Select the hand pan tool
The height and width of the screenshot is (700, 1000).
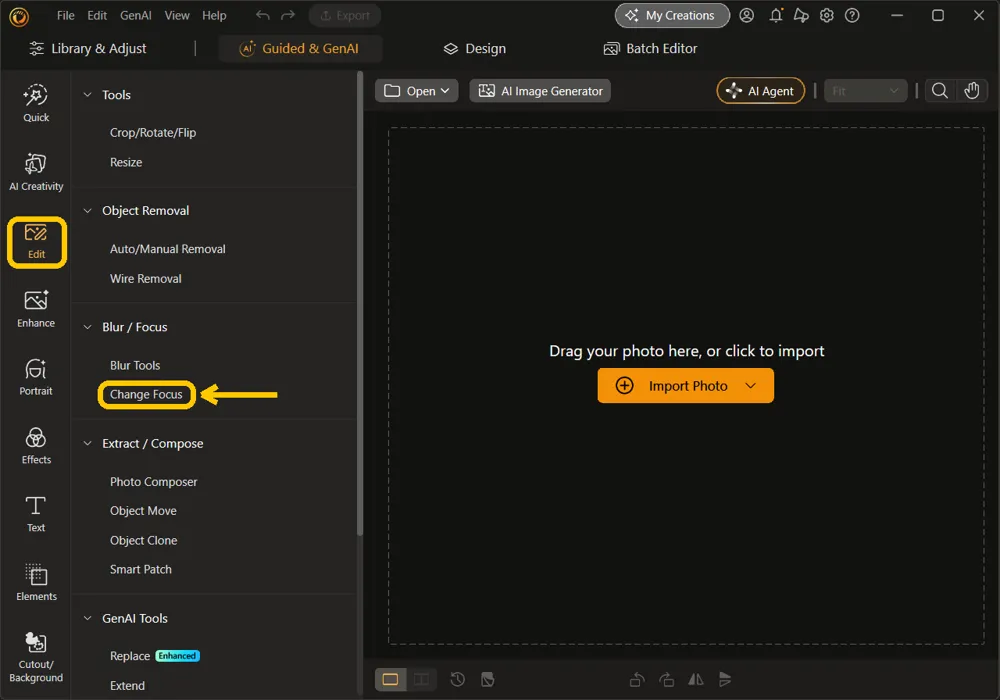pyautogui.click(x=971, y=91)
